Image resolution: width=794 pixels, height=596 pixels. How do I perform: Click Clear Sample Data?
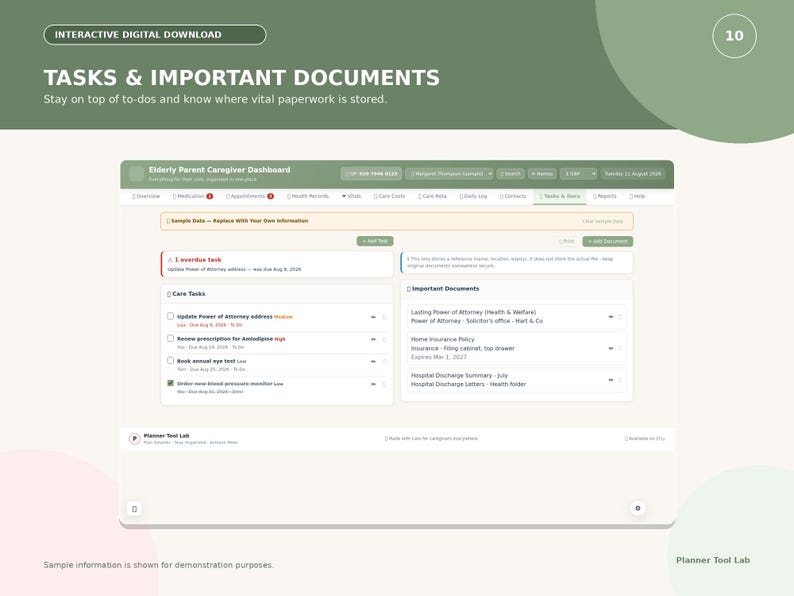[603, 221]
